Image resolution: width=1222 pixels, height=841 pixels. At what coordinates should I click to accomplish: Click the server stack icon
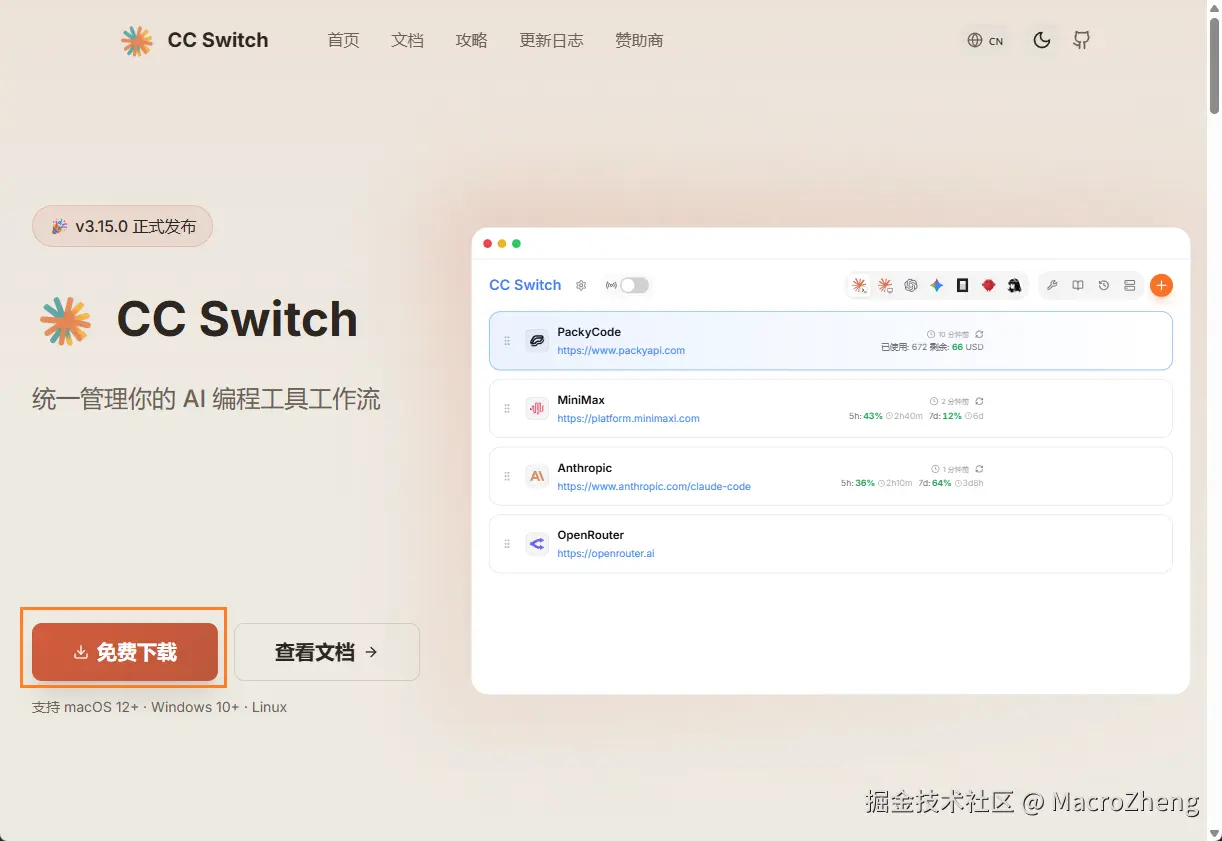click(1130, 285)
